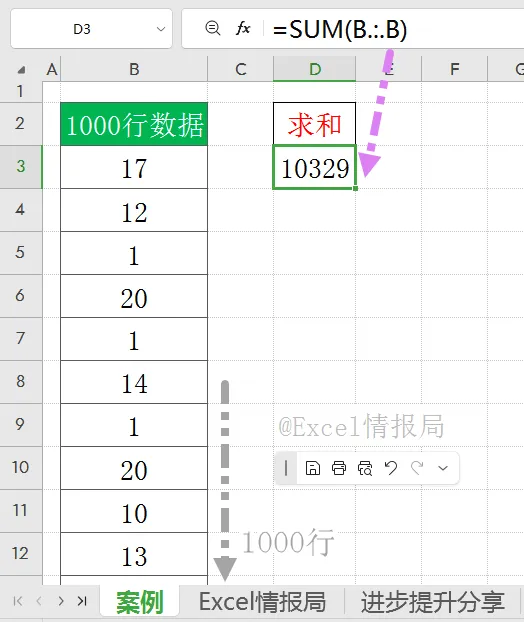This screenshot has width=524, height=622.
Task: Open the Name Box dropdown arrow
Action: point(161,29)
